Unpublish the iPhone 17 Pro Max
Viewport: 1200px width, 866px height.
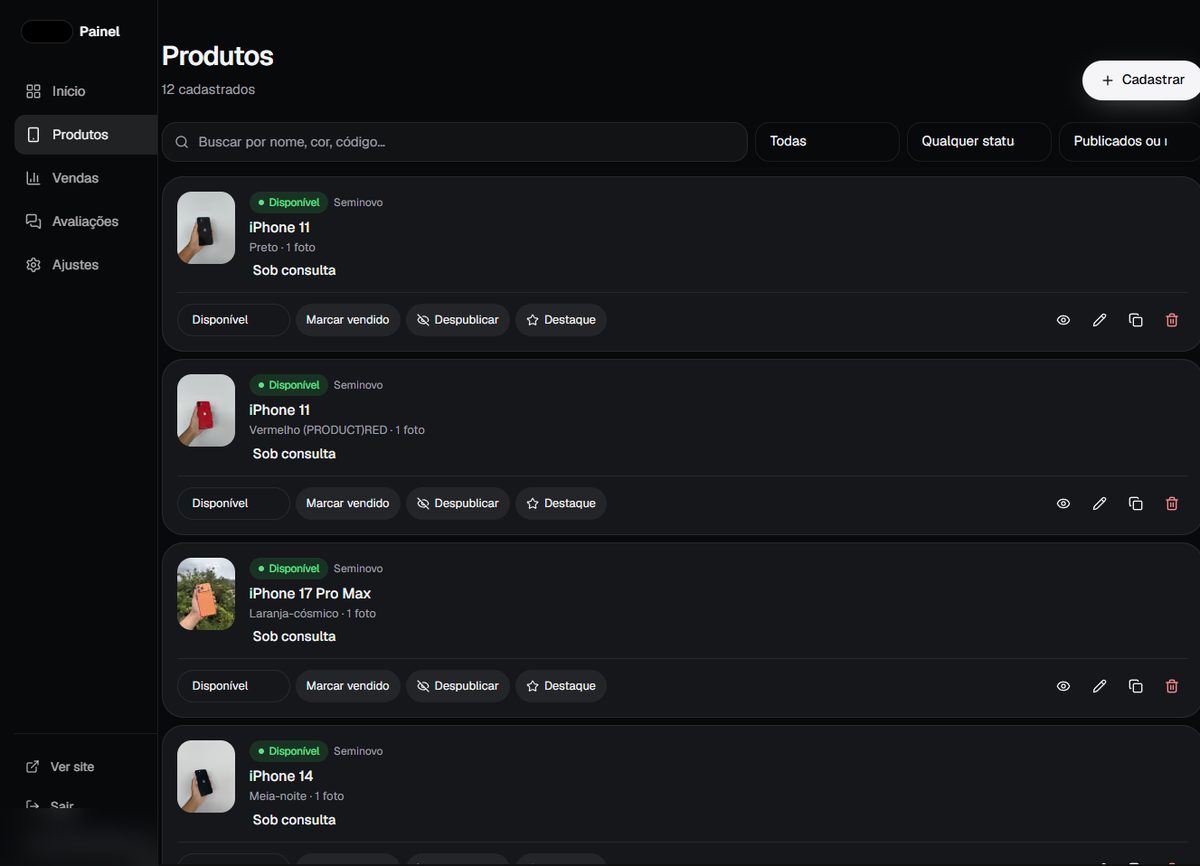click(x=458, y=686)
